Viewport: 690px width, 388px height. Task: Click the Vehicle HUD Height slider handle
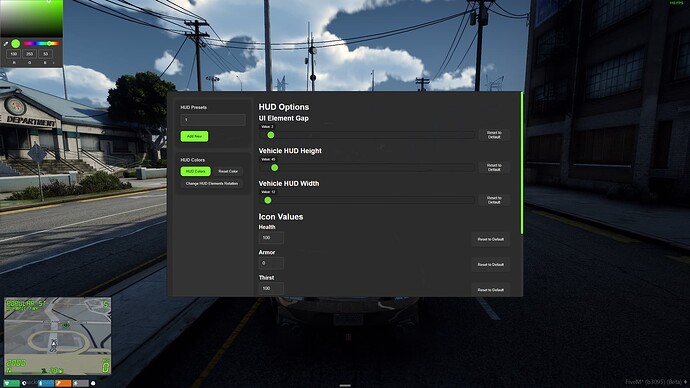275,168
